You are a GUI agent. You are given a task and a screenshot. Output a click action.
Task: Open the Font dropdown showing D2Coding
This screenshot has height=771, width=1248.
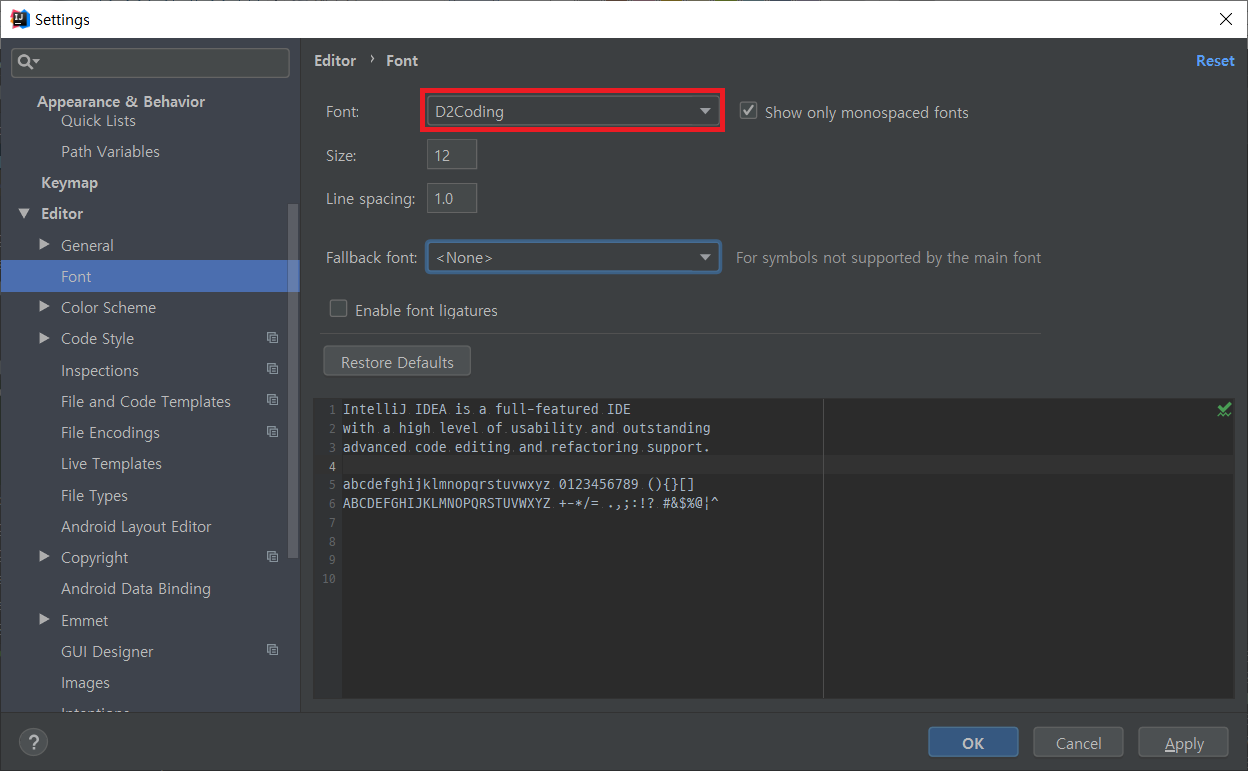[x=572, y=111]
